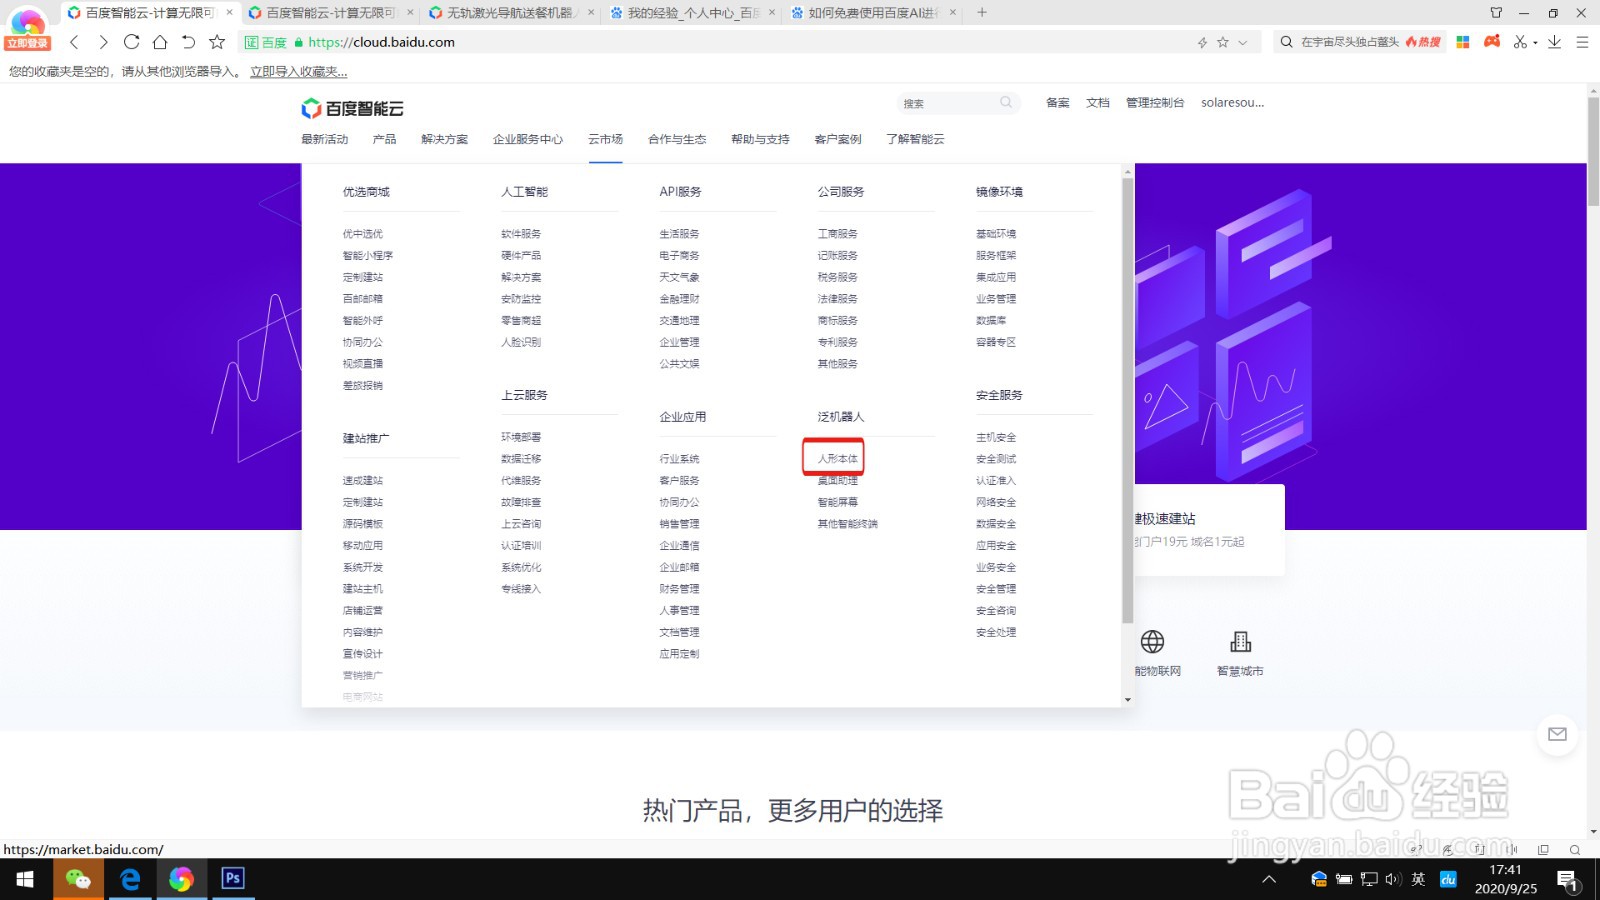Open WeChat from taskbar

pyautogui.click(x=78, y=879)
